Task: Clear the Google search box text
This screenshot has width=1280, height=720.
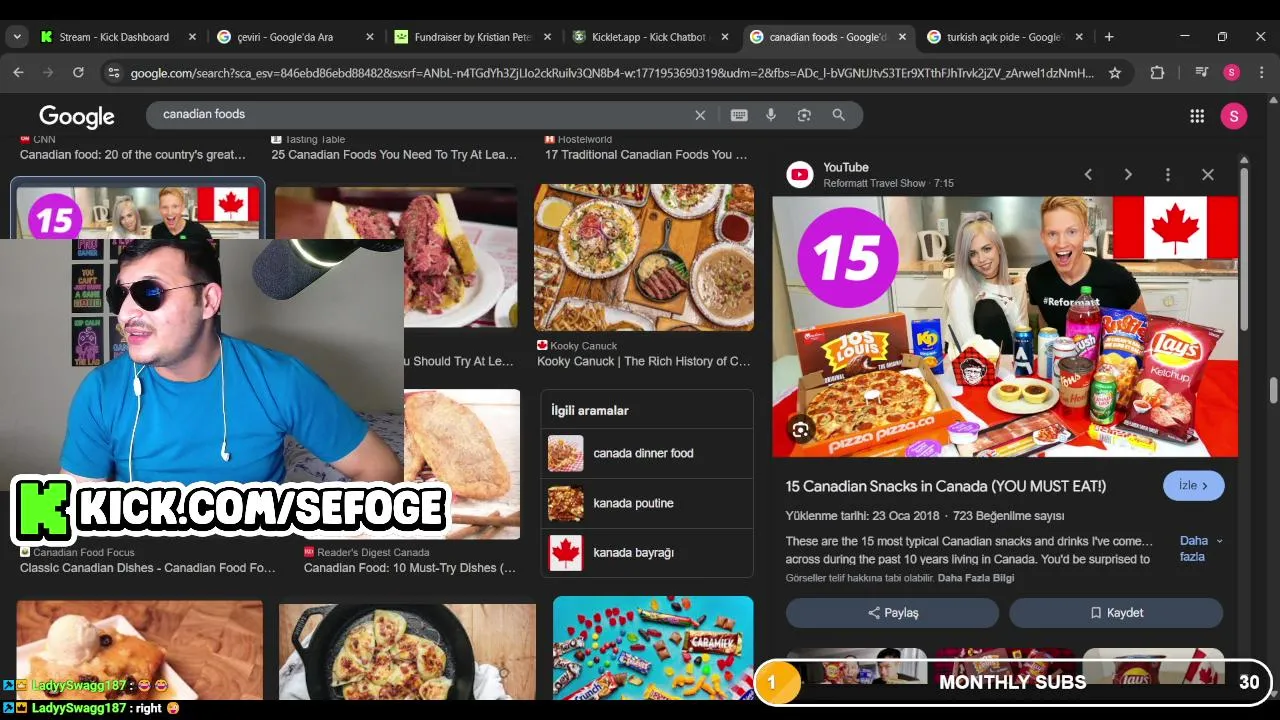Action: 700,115
